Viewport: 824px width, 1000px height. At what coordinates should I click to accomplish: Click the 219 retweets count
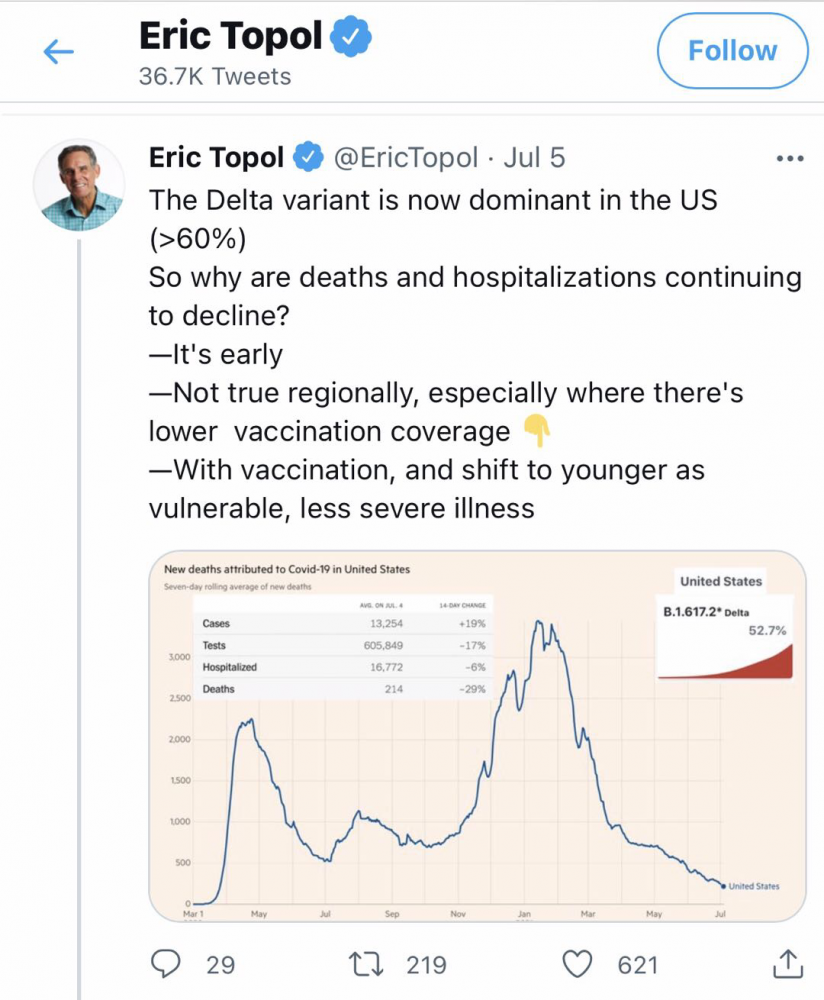click(x=426, y=964)
